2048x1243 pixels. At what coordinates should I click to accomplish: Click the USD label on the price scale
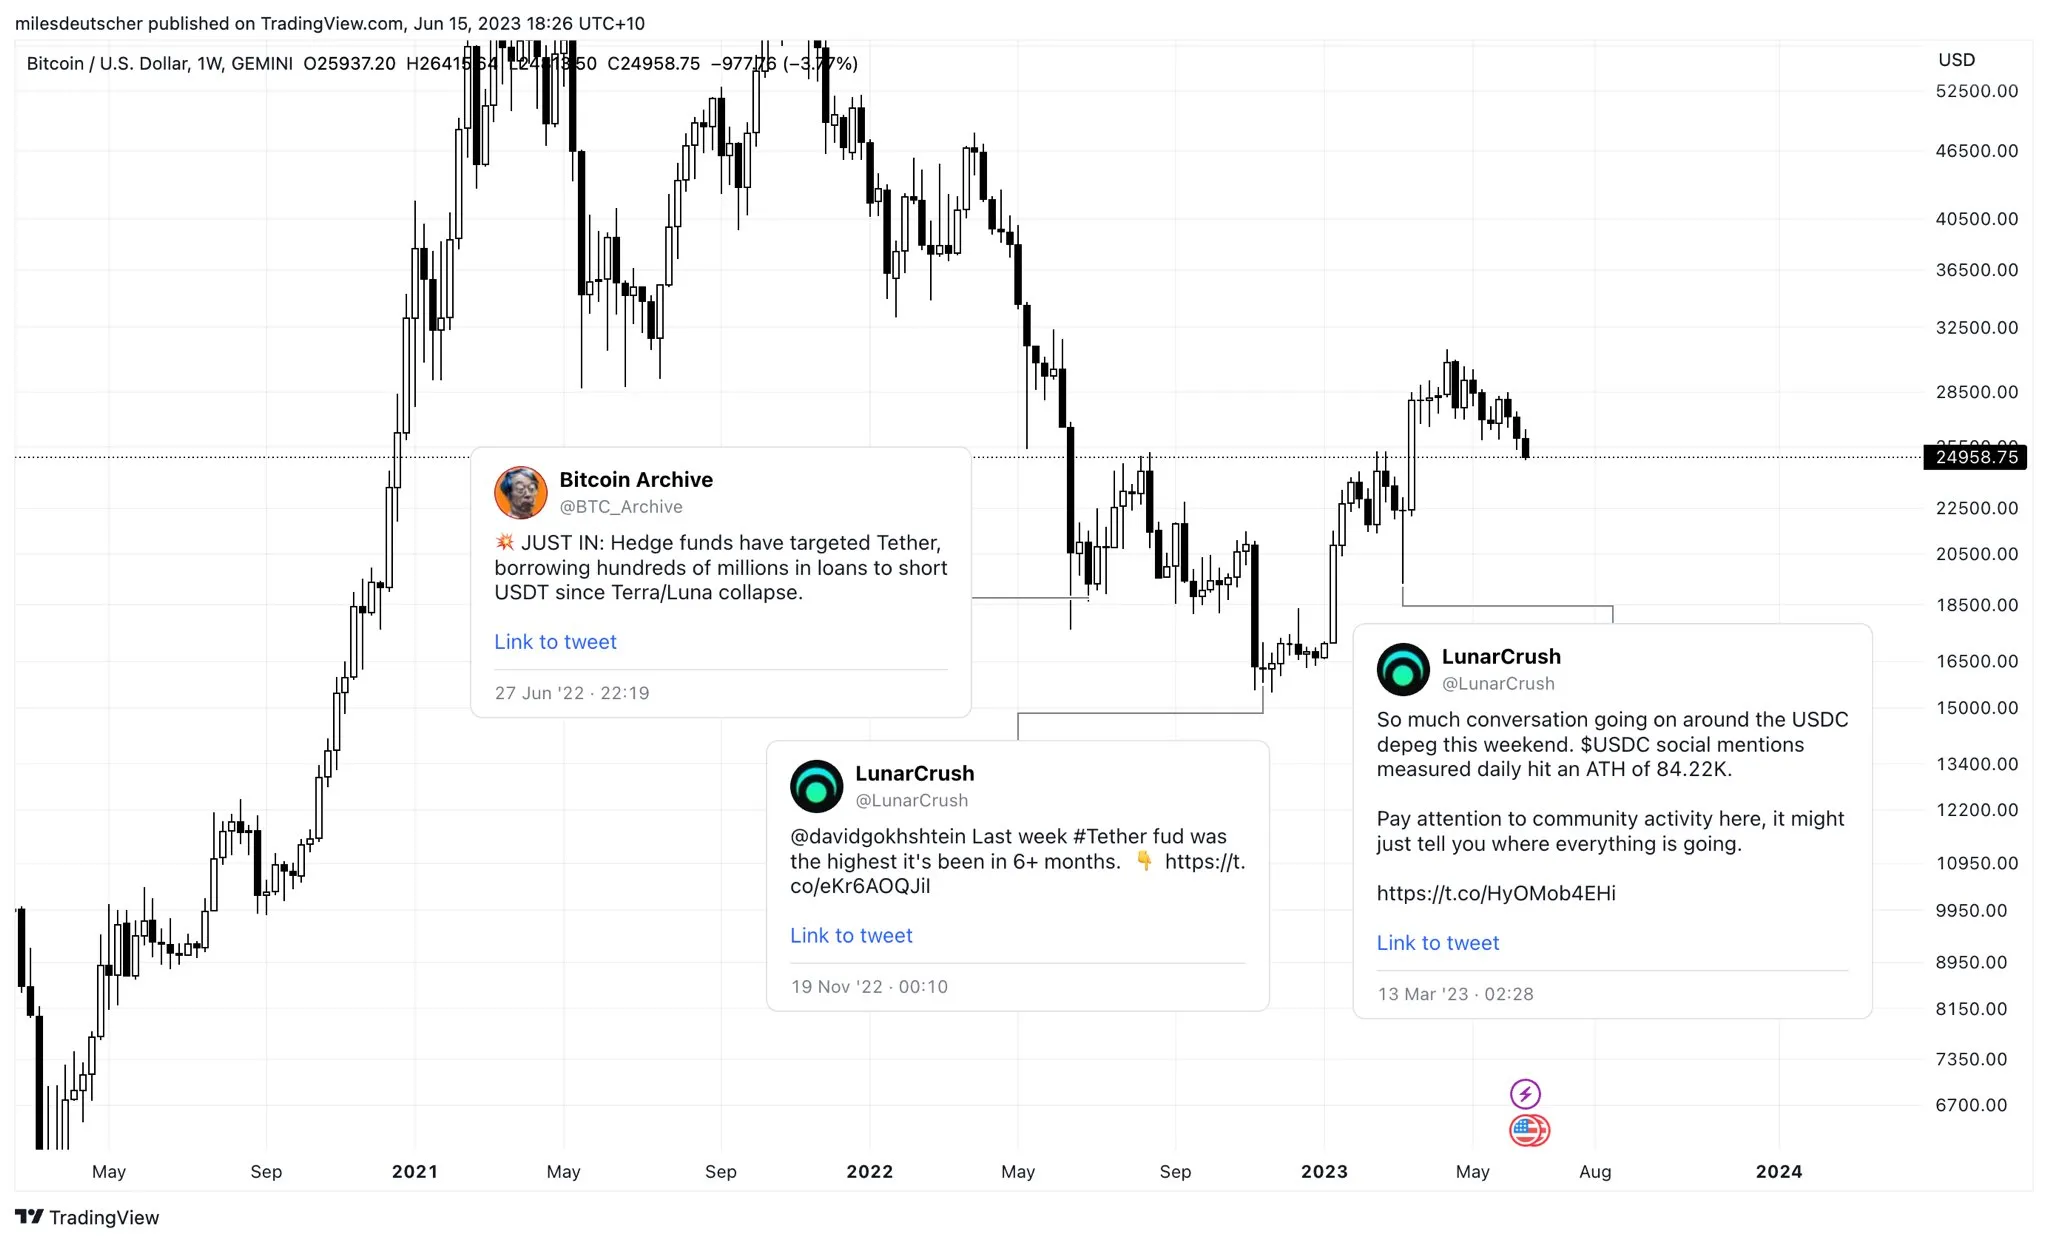tap(1955, 59)
